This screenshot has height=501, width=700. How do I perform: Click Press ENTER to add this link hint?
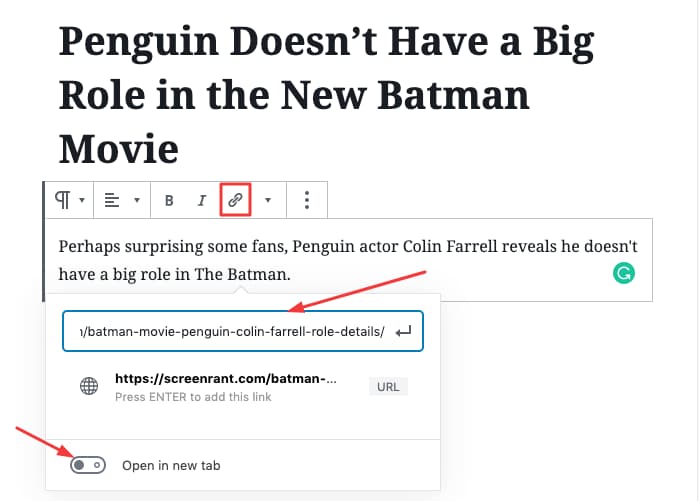tap(193, 397)
